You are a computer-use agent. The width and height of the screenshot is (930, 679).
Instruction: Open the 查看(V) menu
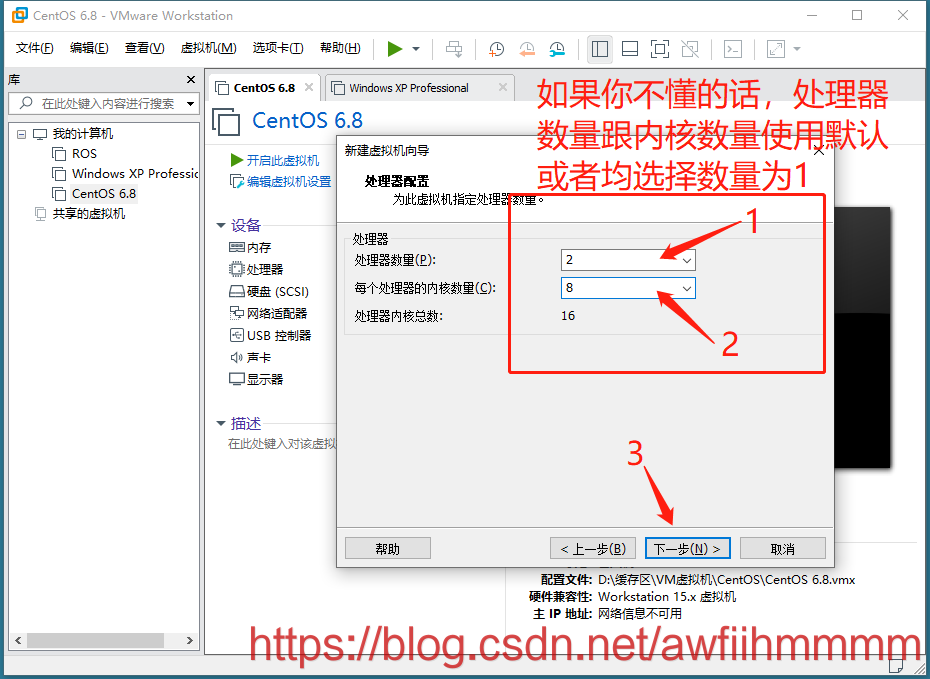[145, 48]
